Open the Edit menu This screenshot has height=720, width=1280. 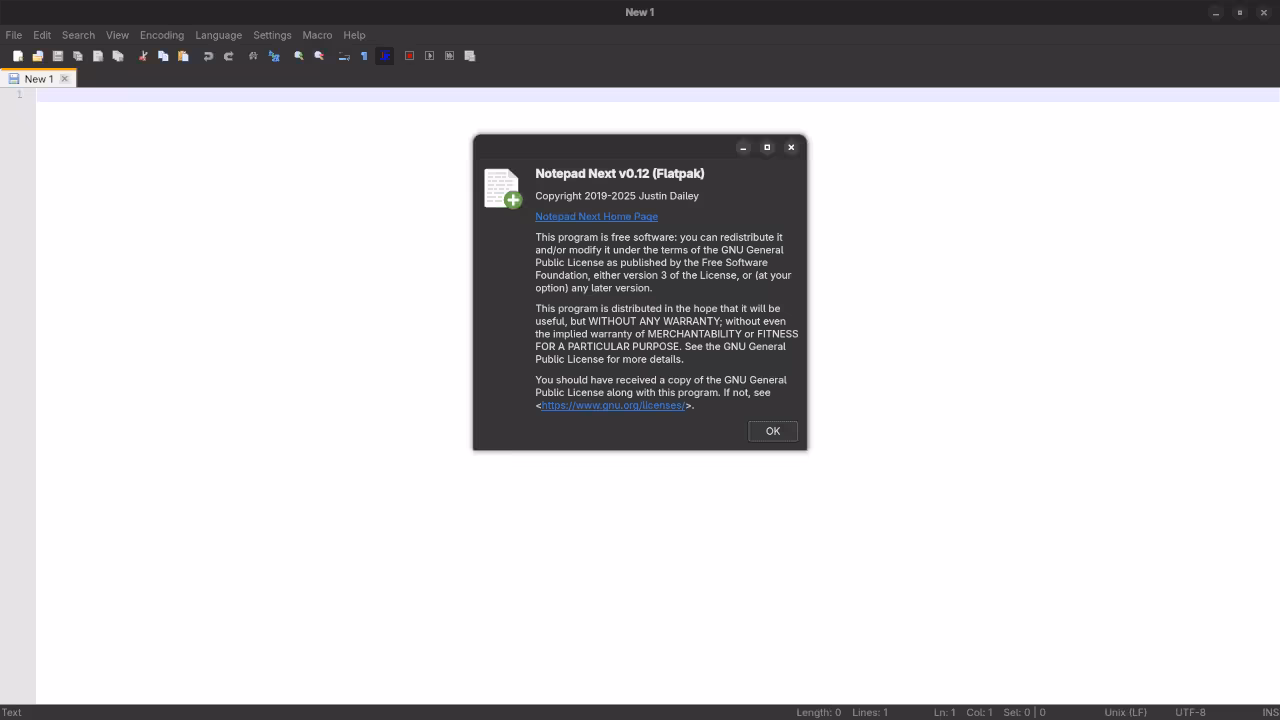pyautogui.click(x=42, y=35)
